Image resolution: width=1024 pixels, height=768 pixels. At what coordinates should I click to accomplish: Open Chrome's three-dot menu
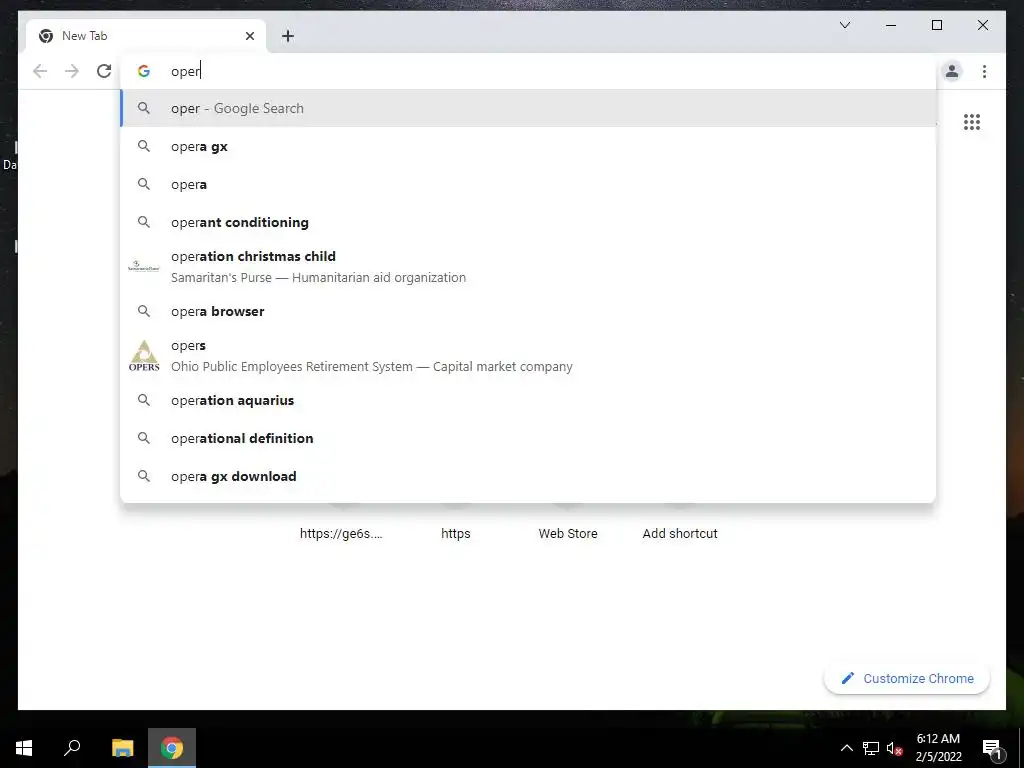coord(984,71)
